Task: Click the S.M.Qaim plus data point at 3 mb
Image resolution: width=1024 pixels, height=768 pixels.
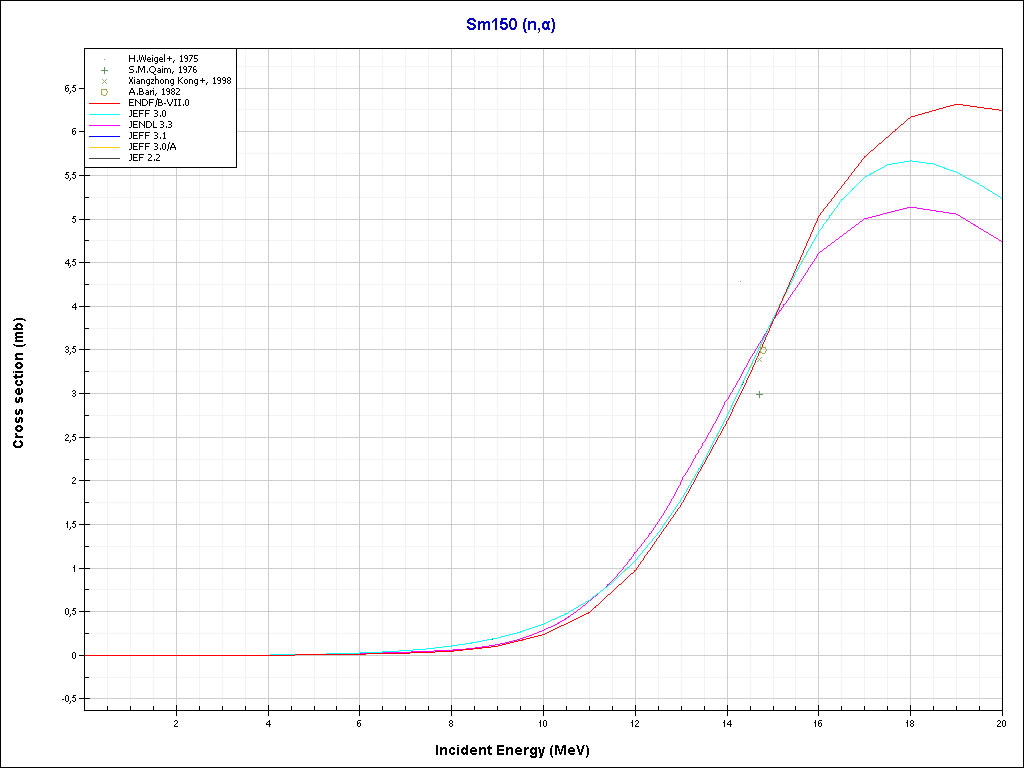Action: 760,394
